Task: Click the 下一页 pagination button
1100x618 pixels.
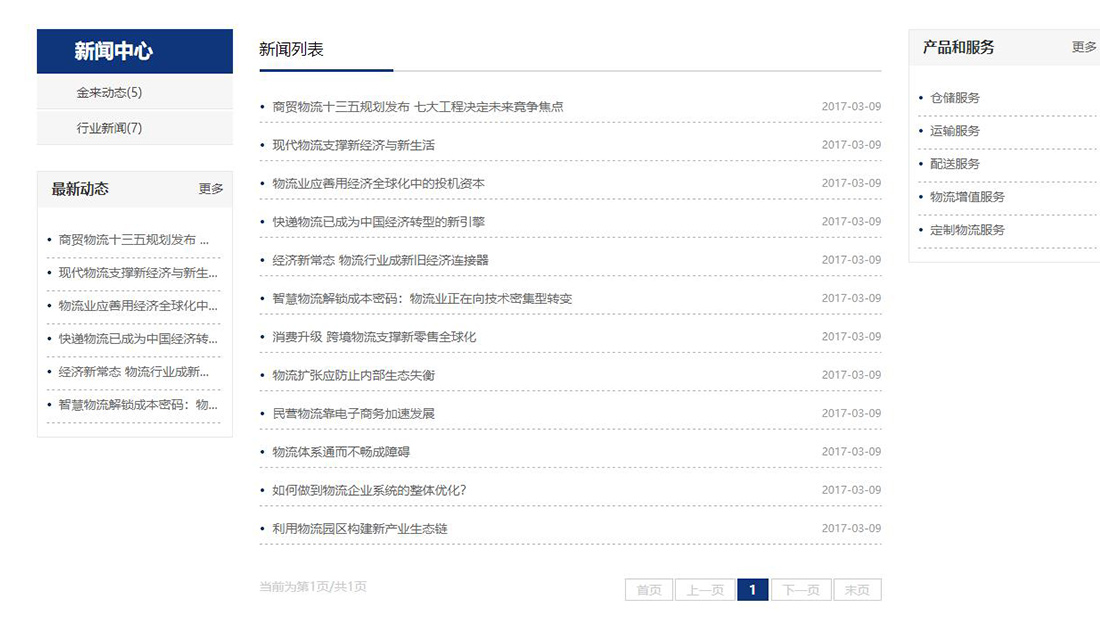Action: pyautogui.click(x=801, y=590)
